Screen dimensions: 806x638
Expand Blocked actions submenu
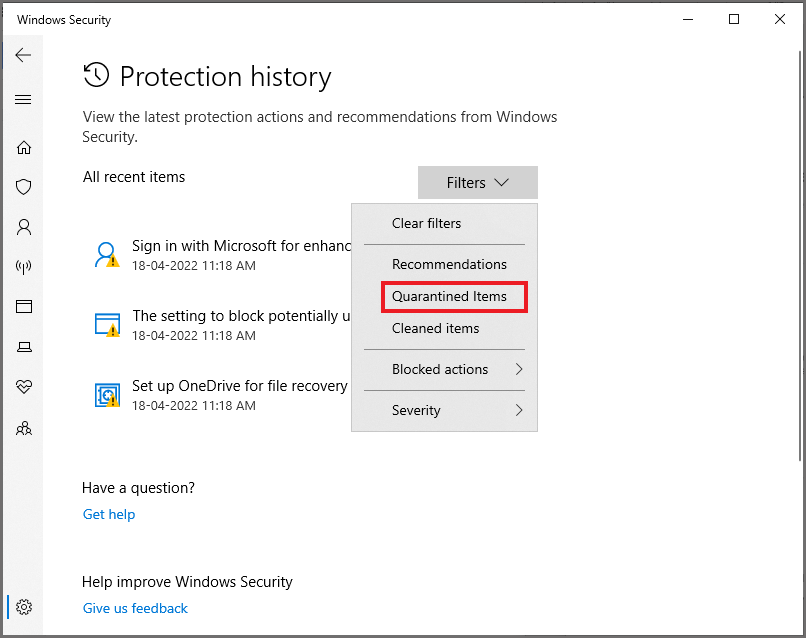click(444, 369)
